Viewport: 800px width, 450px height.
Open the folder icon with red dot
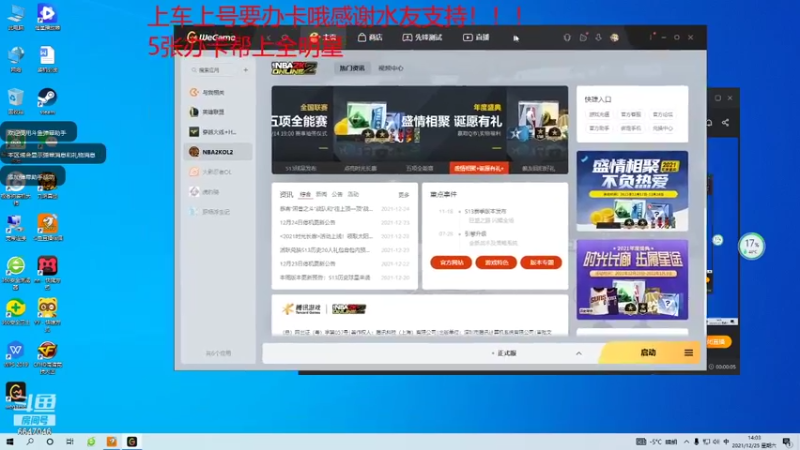[583, 37]
